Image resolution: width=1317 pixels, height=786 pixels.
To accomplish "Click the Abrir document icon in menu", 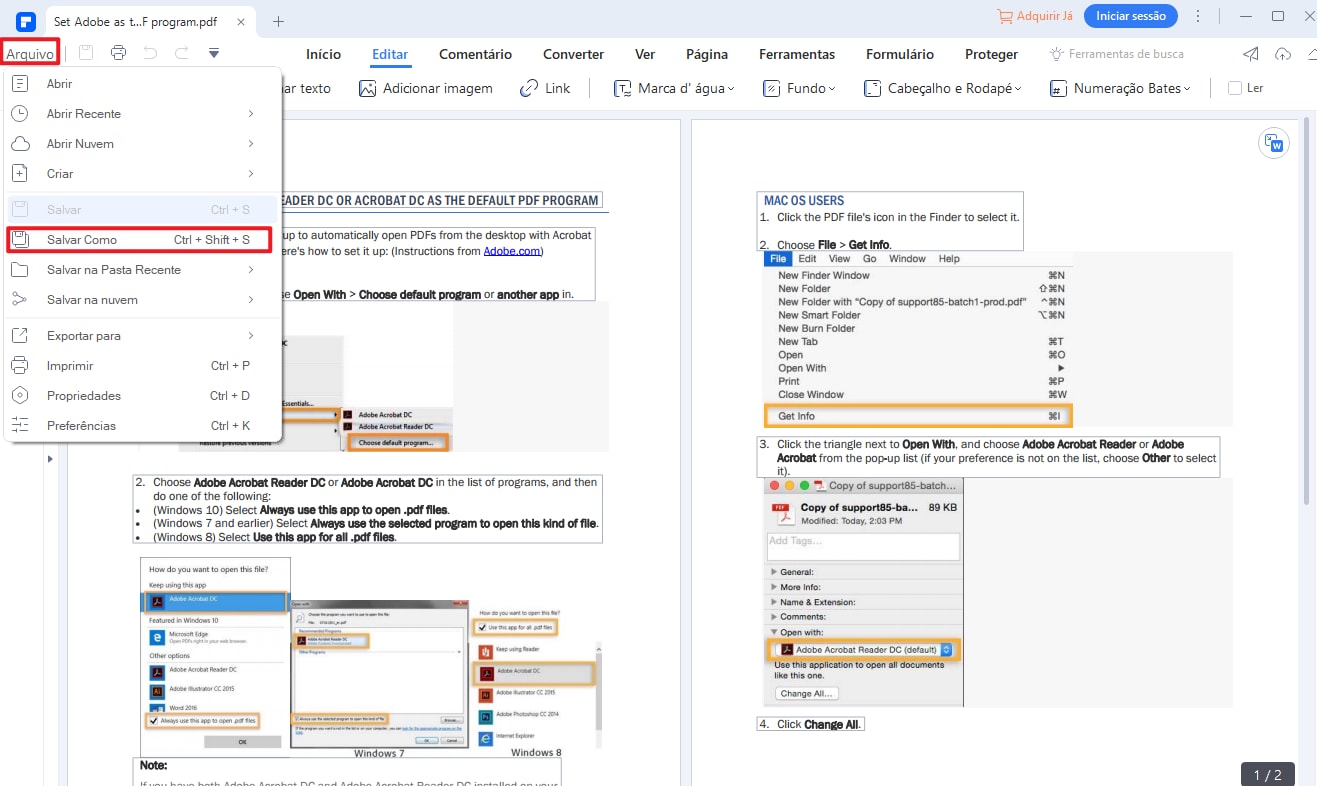I will pyautogui.click(x=19, y=84).
